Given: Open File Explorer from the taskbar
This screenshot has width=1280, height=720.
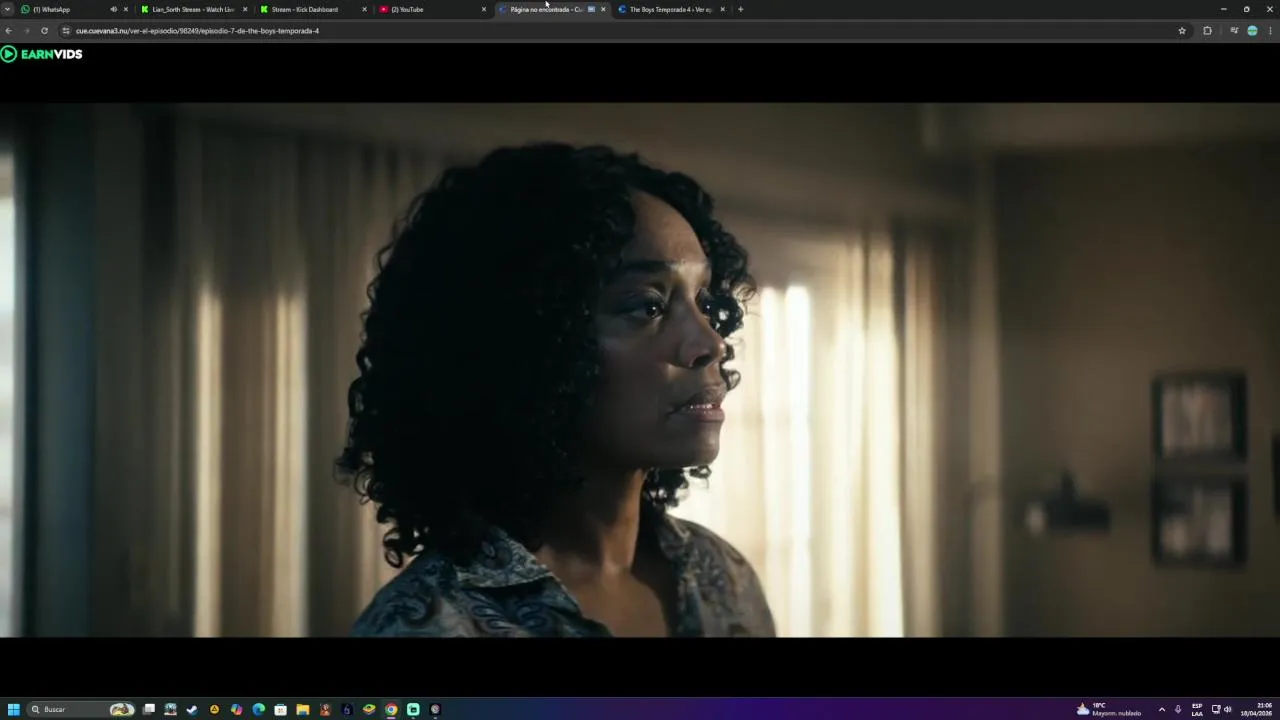Looking at the screenshot, I should click(x=302, y=709).
